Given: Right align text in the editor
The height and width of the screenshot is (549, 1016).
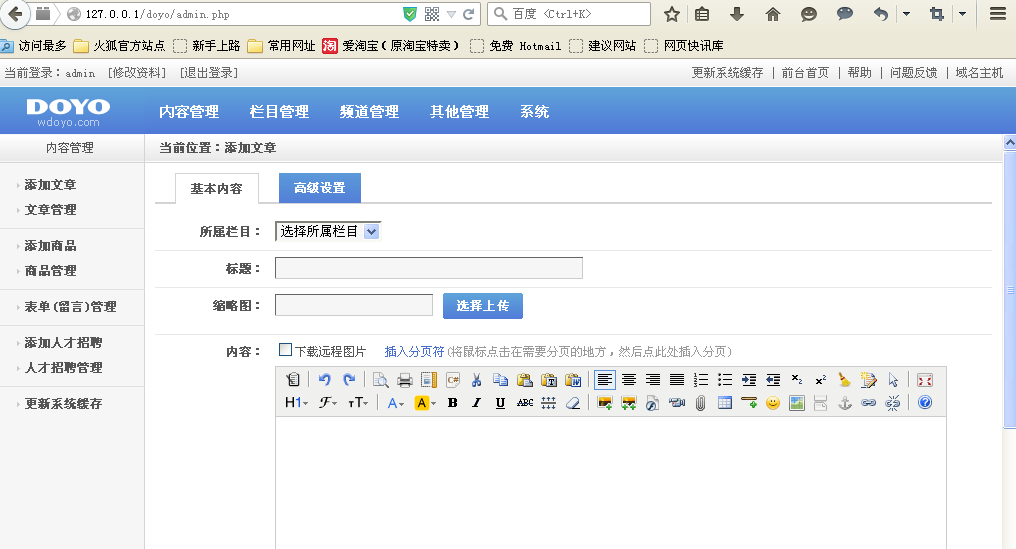Looking at the screenshot, I should [652, 380].
